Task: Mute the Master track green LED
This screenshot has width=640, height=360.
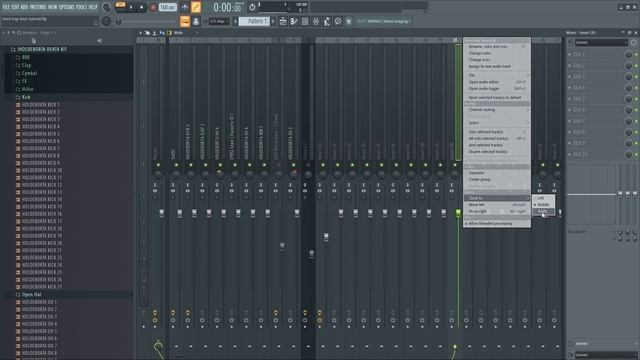Action: (158, 165)
